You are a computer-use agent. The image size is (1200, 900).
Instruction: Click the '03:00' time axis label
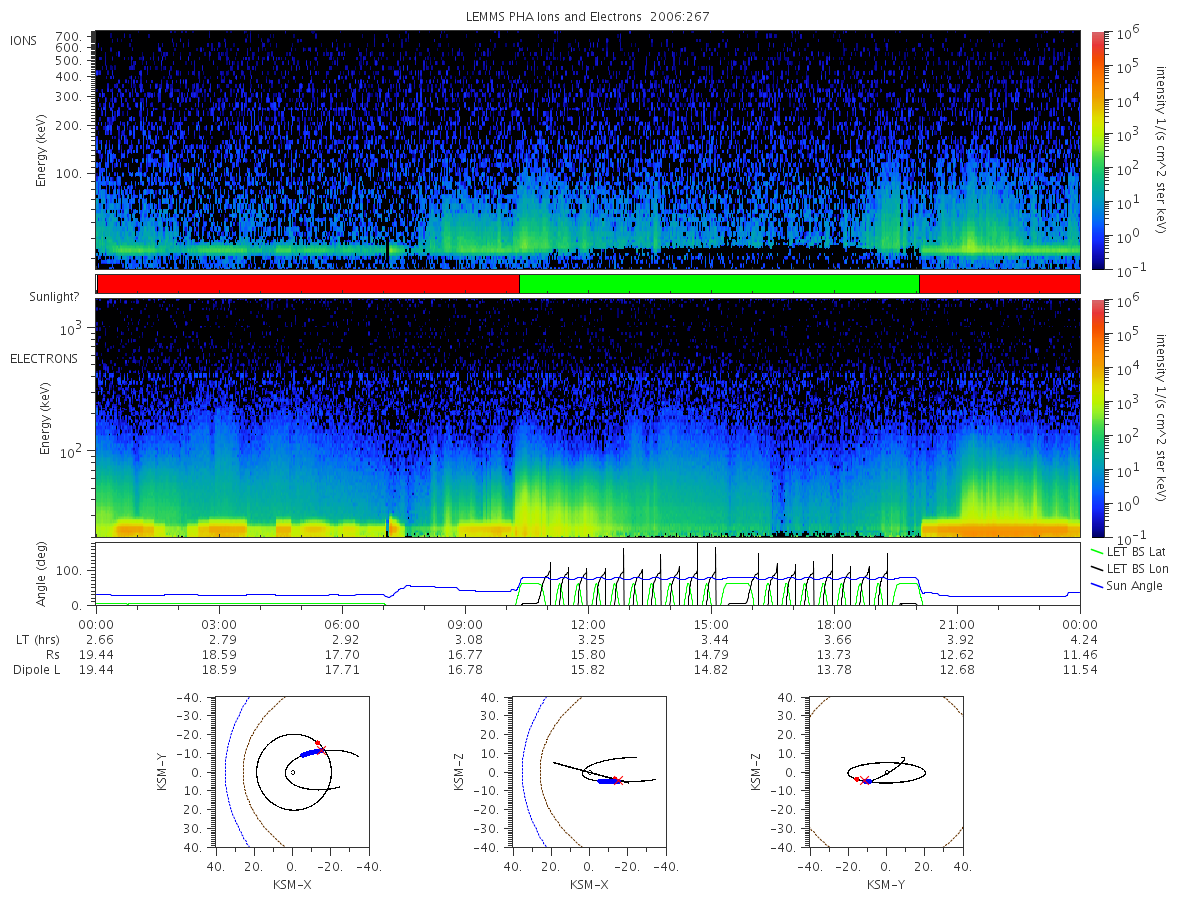tap(219, 623)
